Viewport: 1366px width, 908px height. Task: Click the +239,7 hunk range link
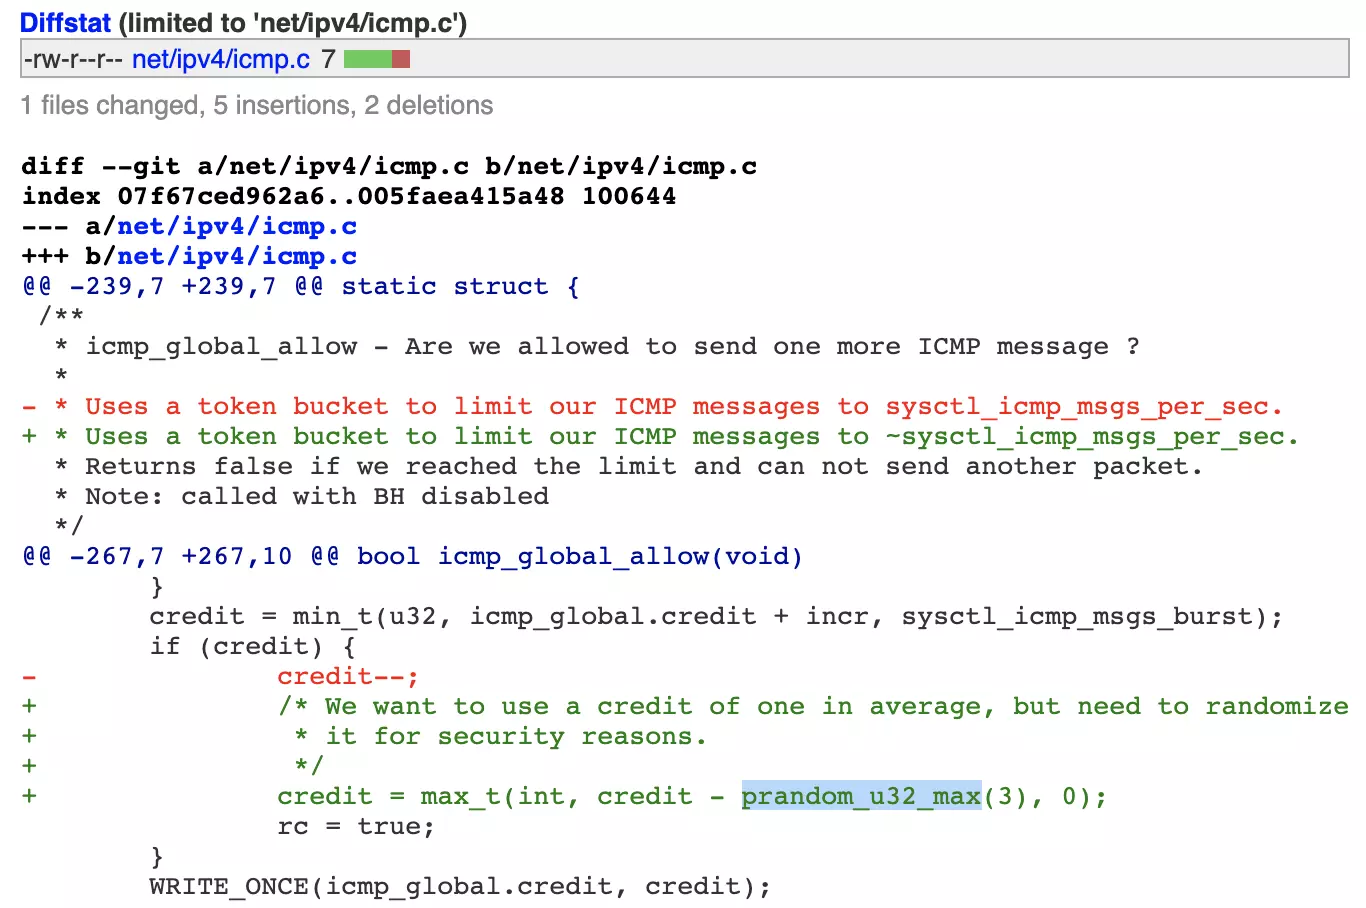coord(229,286)
